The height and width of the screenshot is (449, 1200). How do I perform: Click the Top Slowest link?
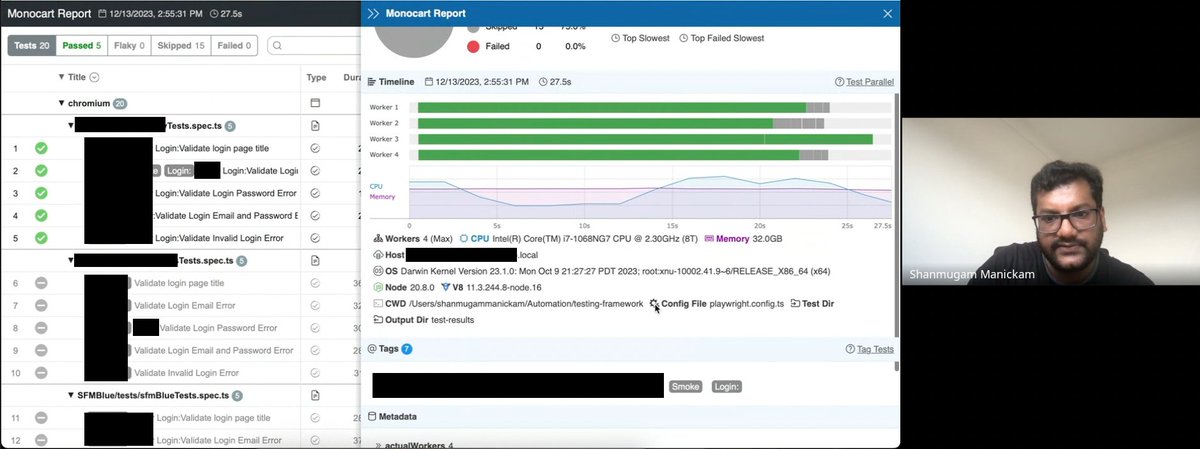click(642, 38)
